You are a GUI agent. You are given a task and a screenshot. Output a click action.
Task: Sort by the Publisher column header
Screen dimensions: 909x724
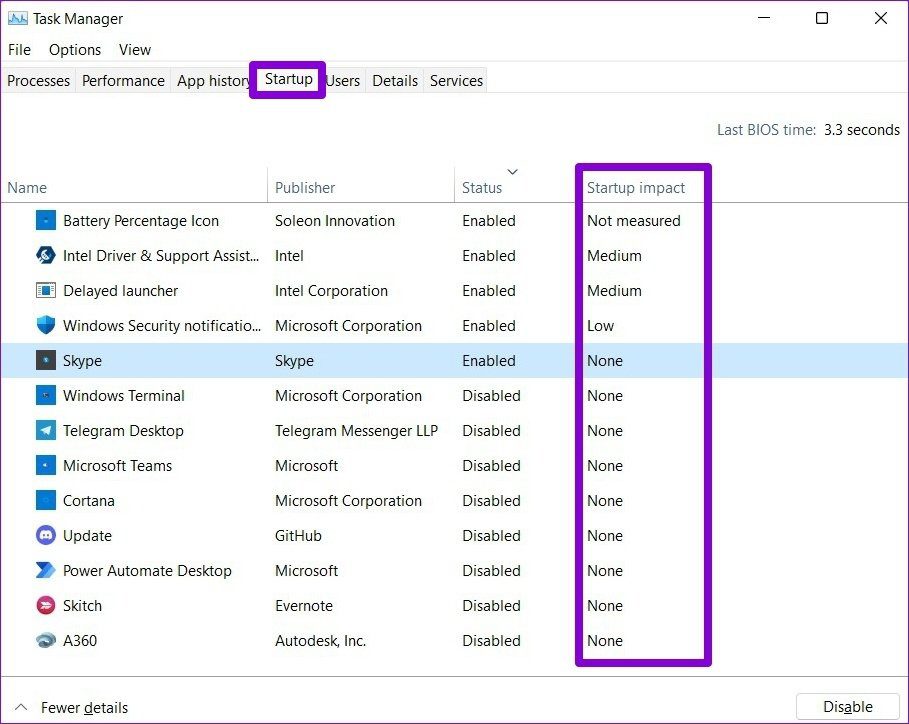point(305,188)
